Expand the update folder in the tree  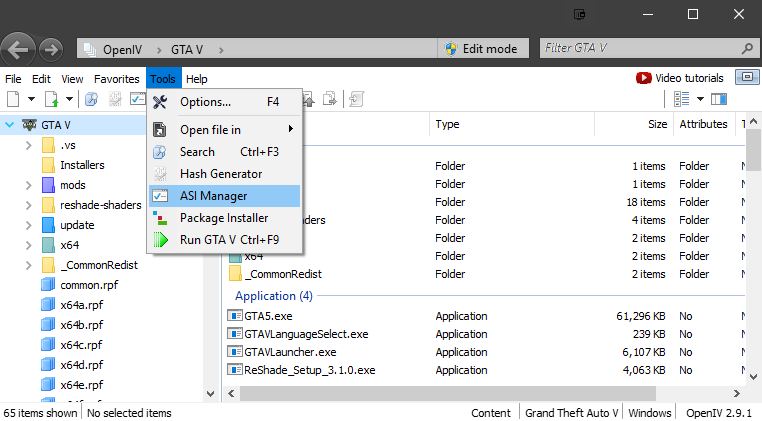[x=28, y=225]
